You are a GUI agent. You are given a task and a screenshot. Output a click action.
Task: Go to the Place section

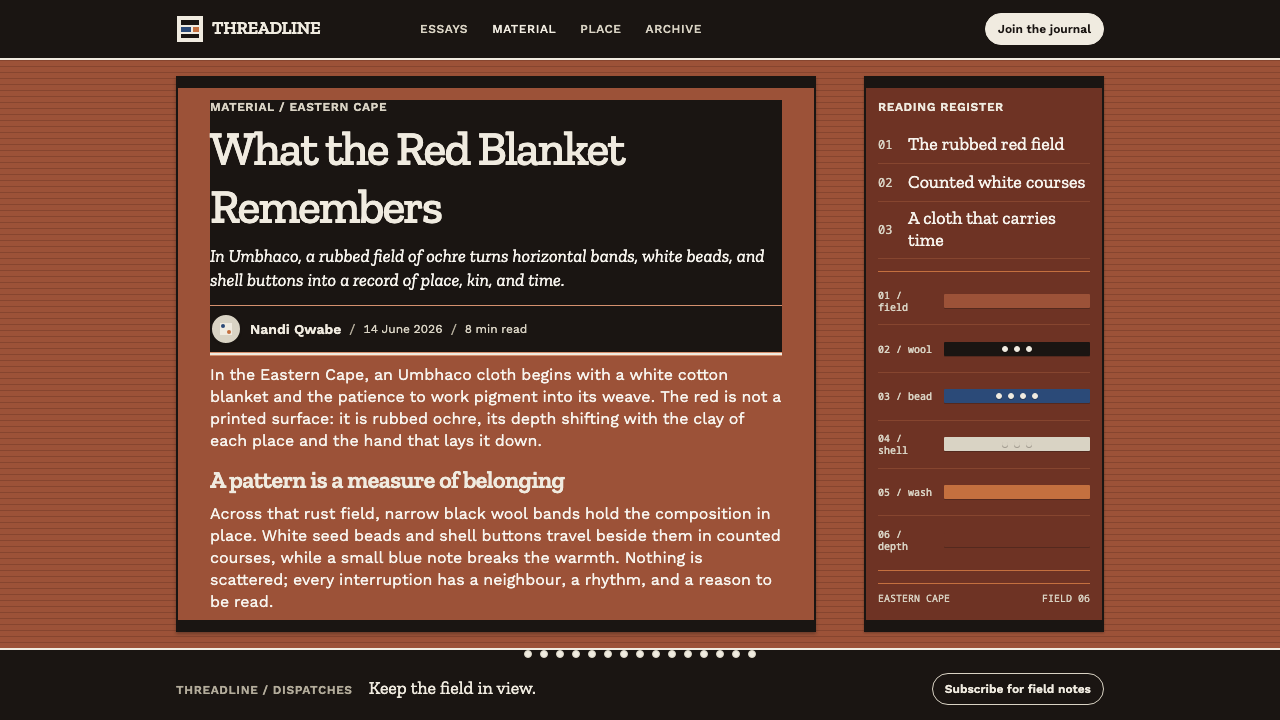point(601,29)
